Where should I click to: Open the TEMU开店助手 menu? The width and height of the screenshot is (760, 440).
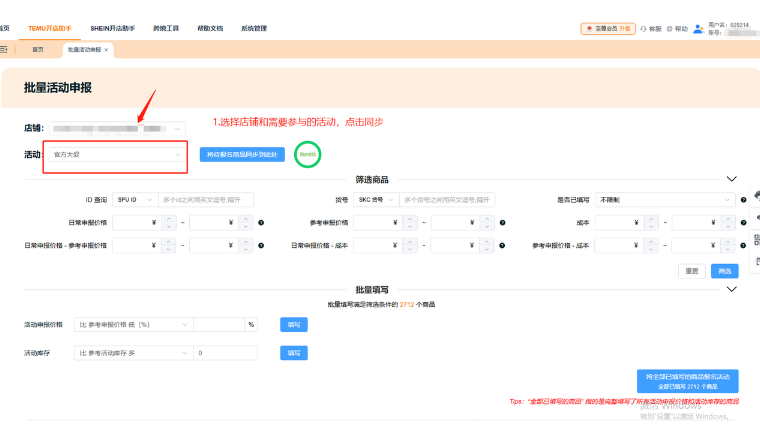(49, 29)
